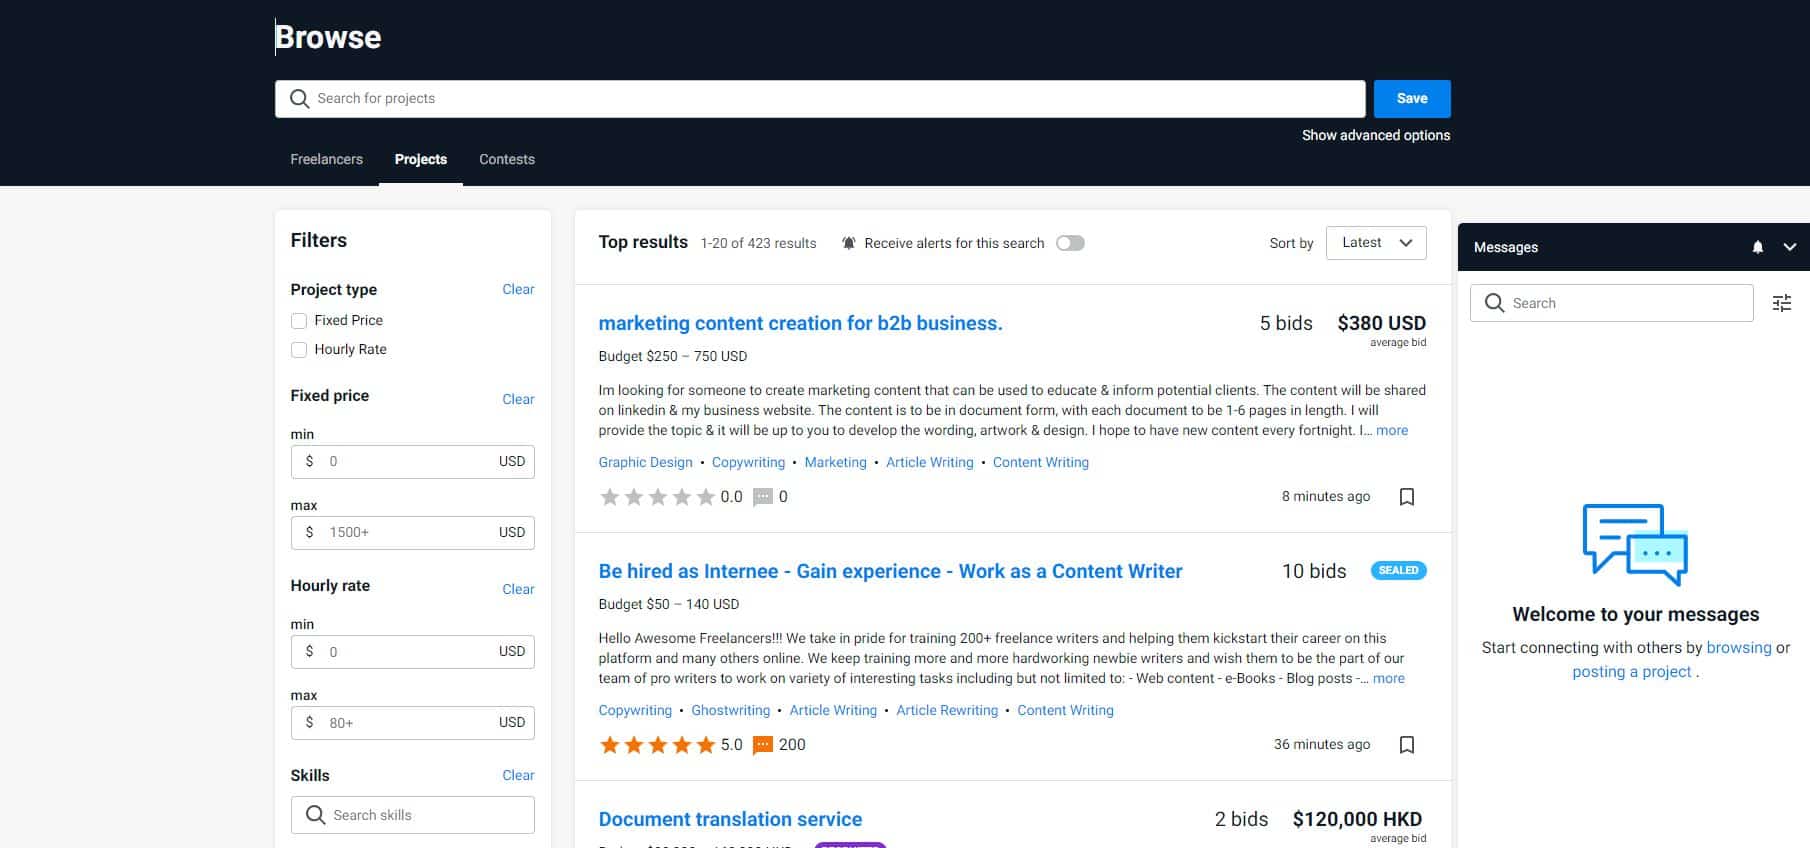The width and height of the screenshot is (1810, 848).
Task: Clear the Hourly rate filter
Action: pyautogui.click(x=518, y=589)
